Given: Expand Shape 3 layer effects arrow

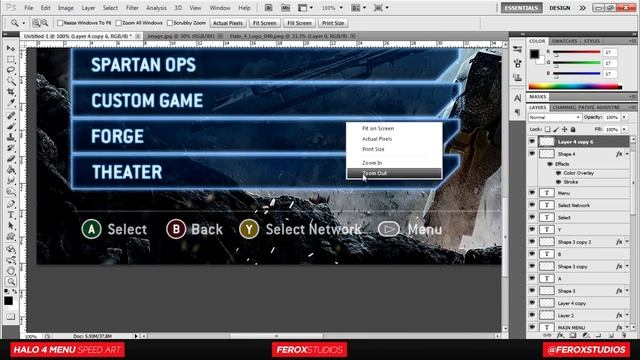Looking at the screenshot, I should tap(627, 291).
